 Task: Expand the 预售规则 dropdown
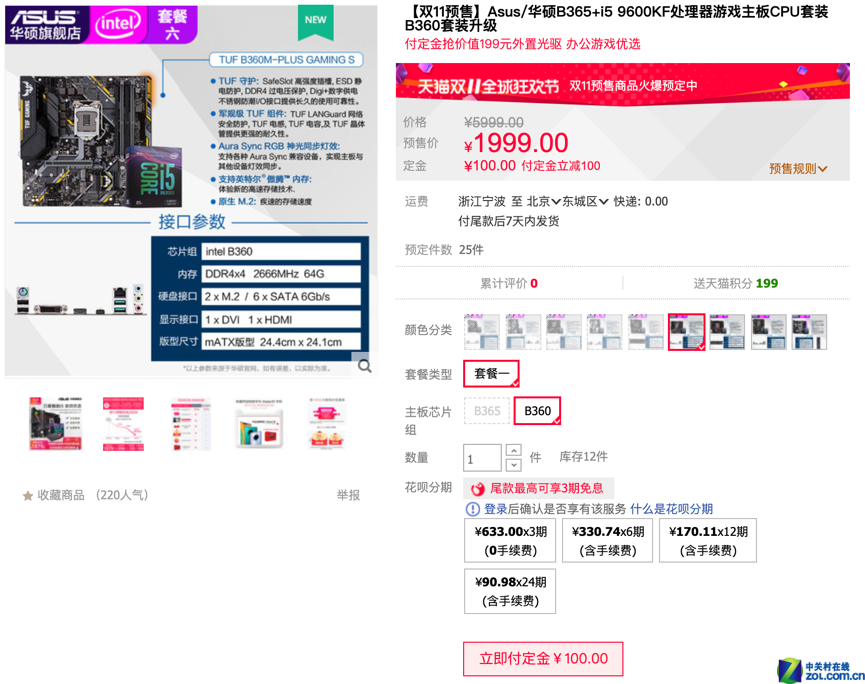click(x=798, y=169)
